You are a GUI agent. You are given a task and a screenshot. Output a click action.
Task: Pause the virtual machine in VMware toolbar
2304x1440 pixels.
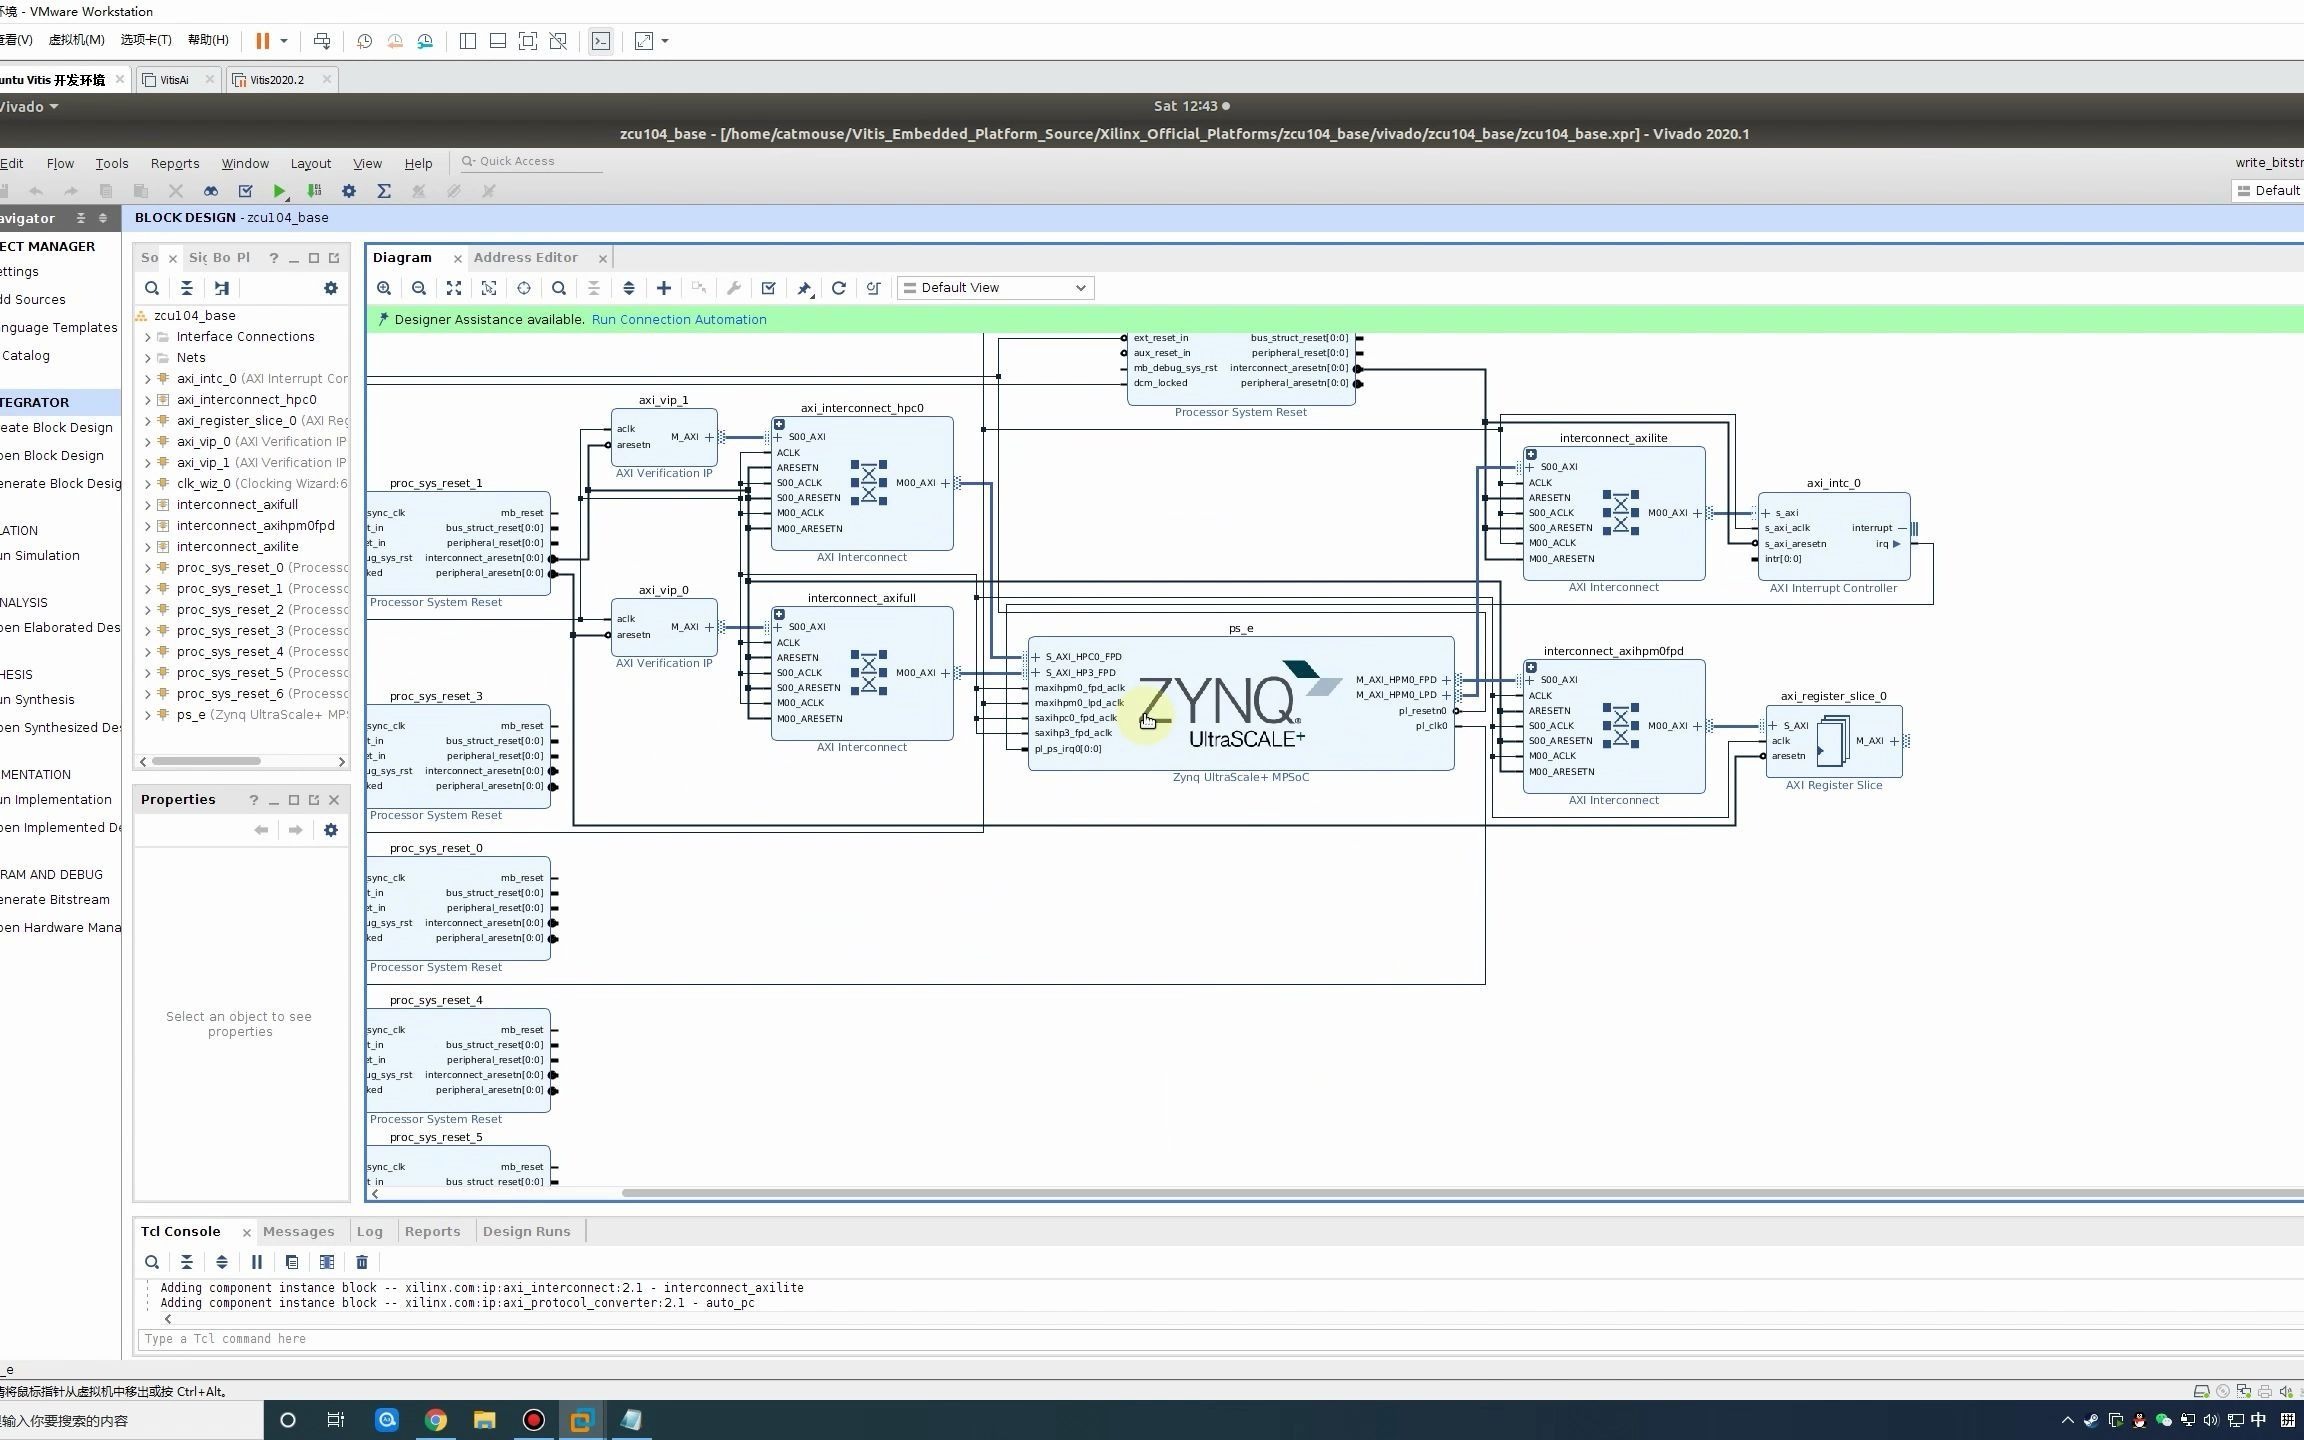pyautogui.click(x=262, y=41)
